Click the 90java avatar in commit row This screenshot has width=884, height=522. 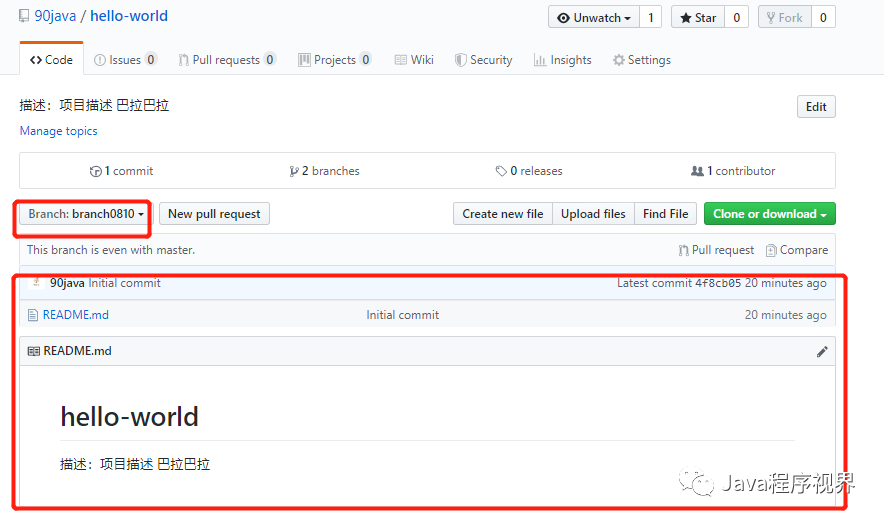[x=36, y=282]
